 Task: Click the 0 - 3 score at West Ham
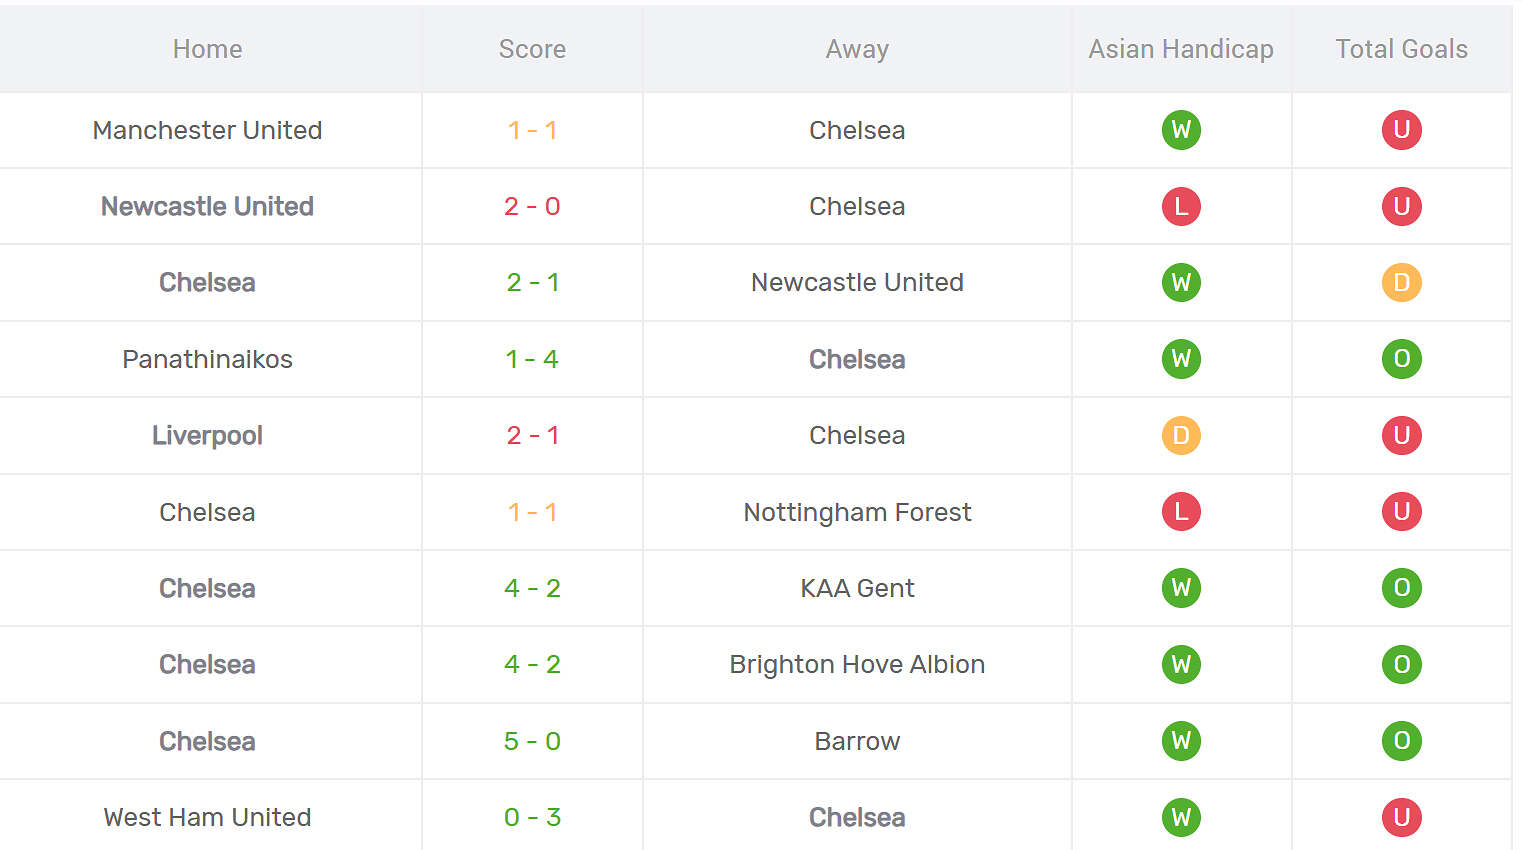(x=532, y=818)
